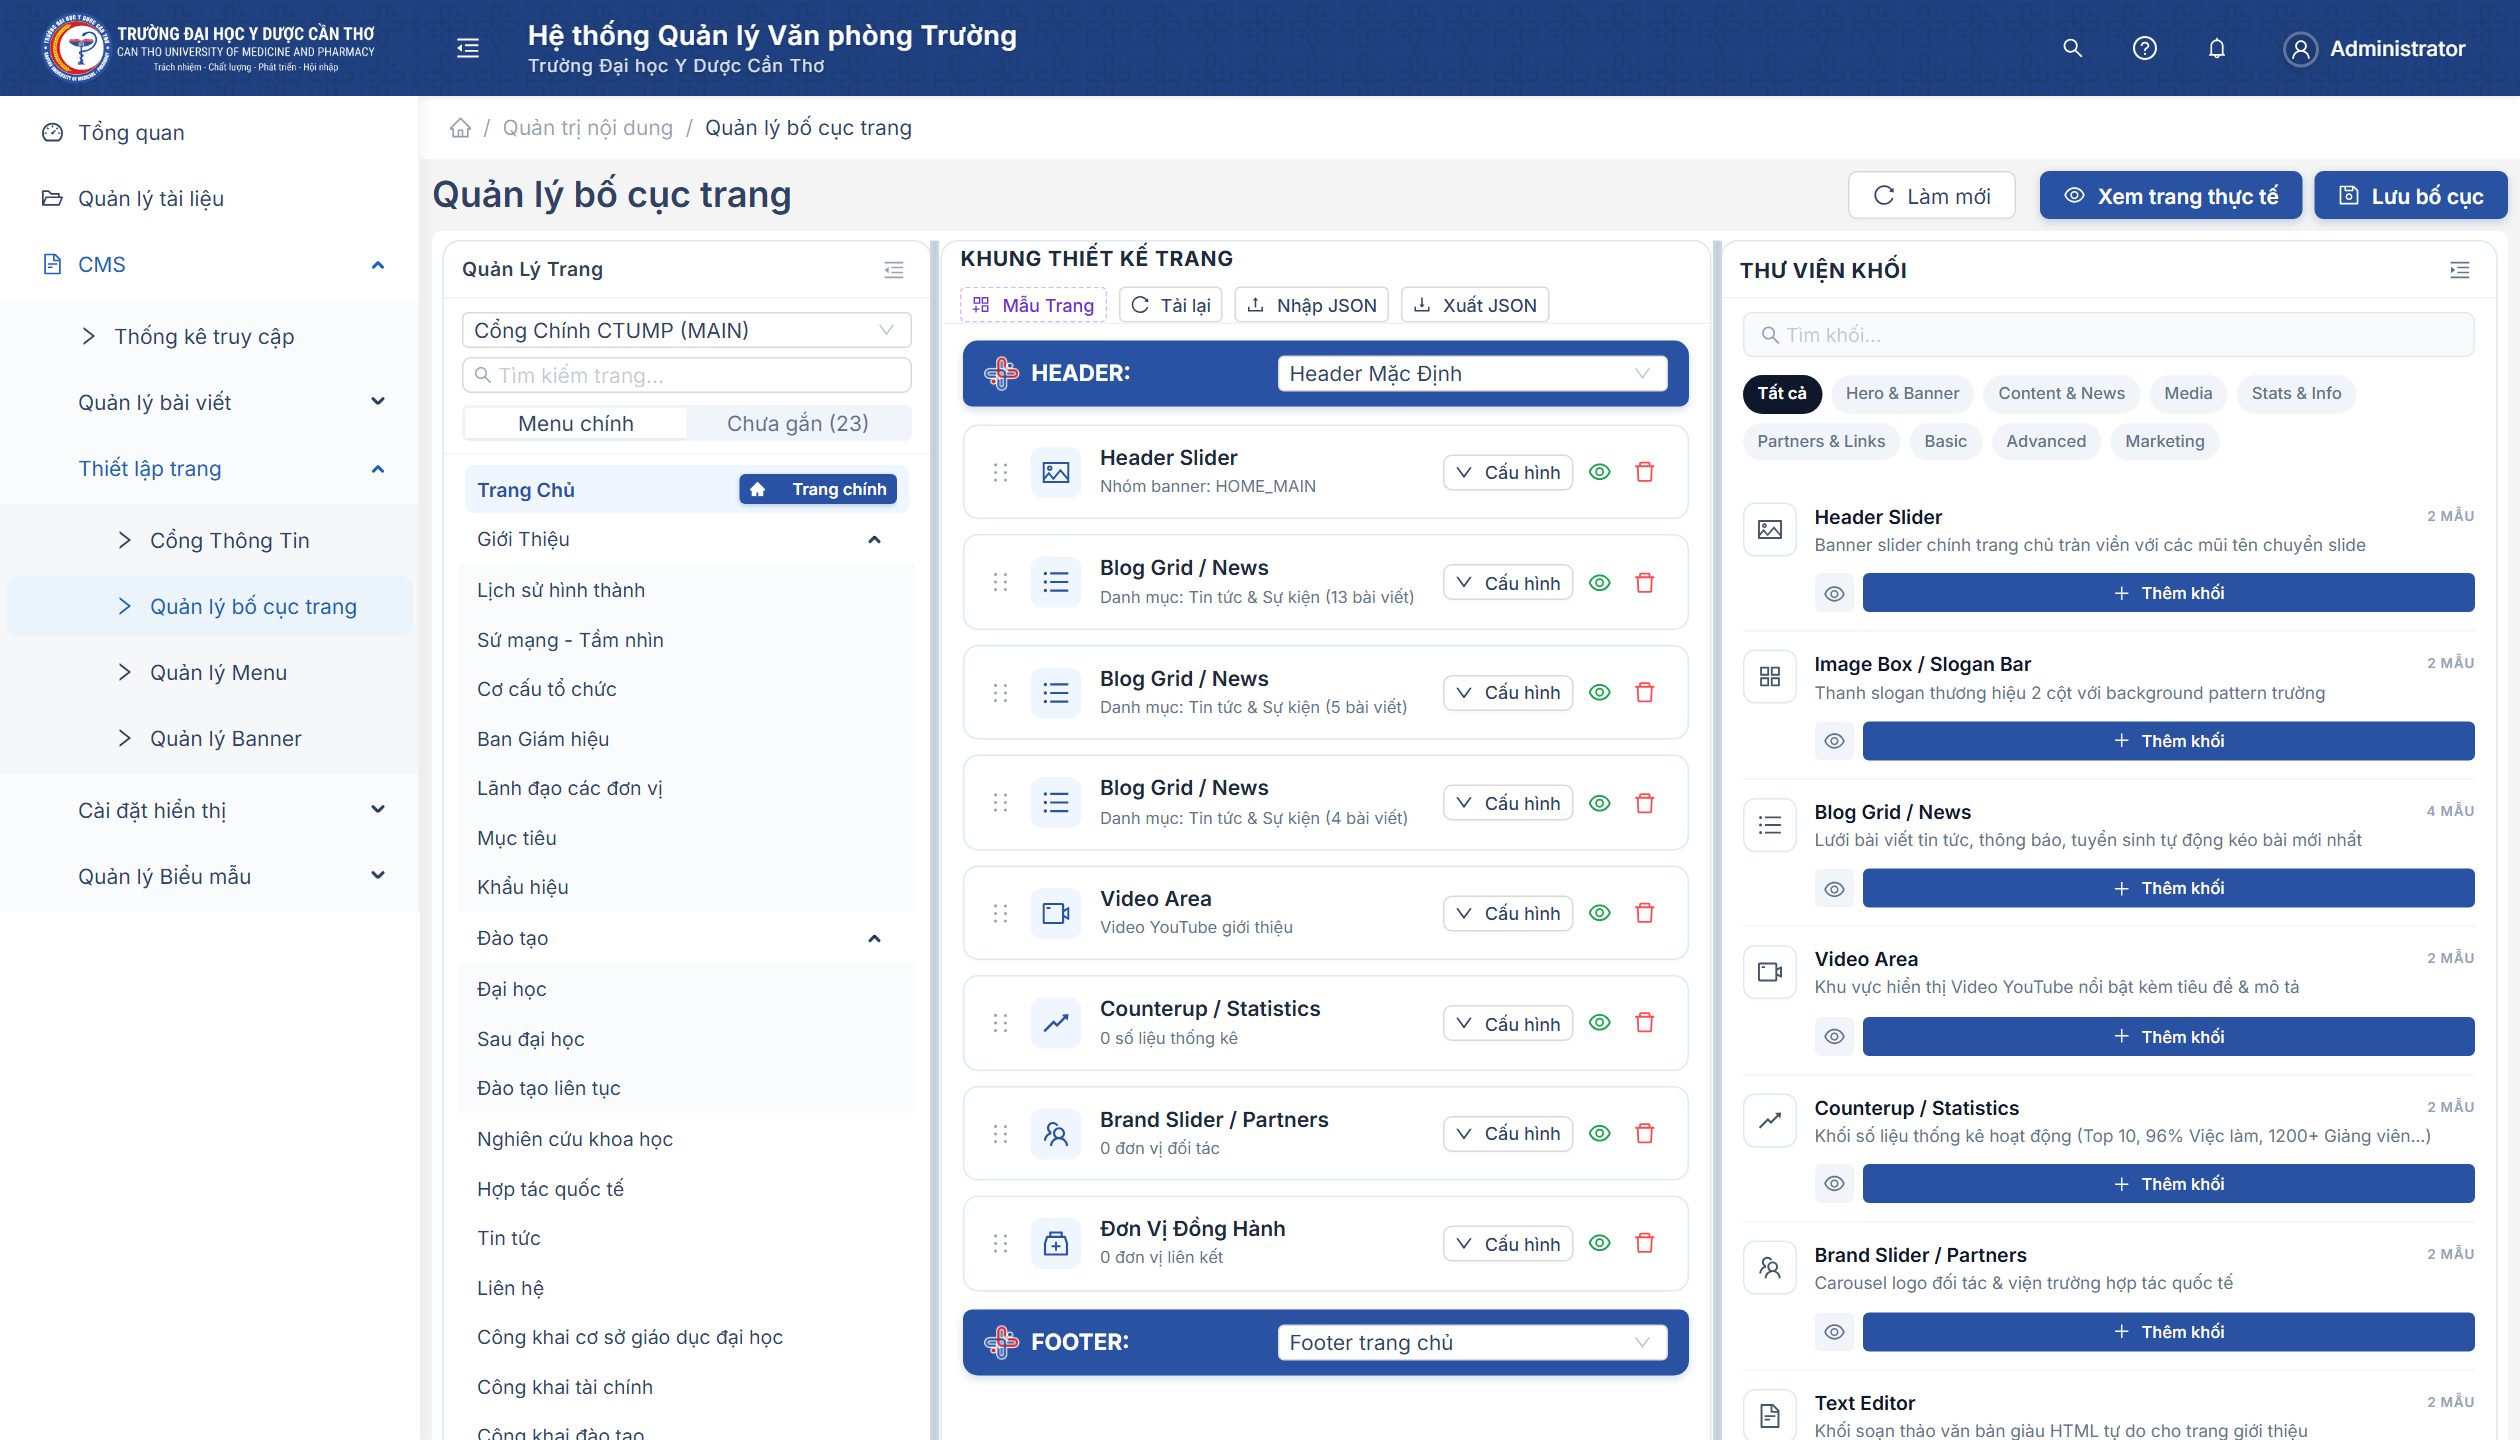Select the Nghiên cứu khoa học page
The height and width of the screenshot is (1440, 2520).
(x=575, y=1139)
